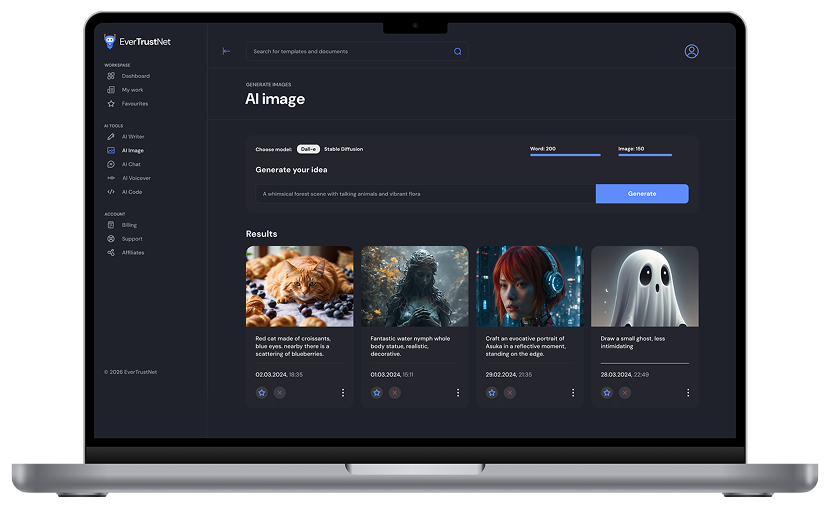Delete the red-haired Asuka portrait result
831x510 pixels.
pos(510,393)
